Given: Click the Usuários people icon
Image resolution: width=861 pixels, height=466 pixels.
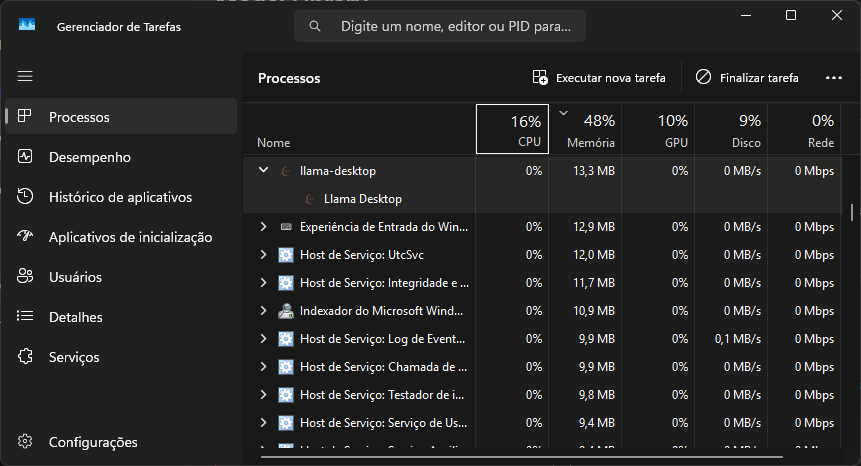Looking at the screenshot, I should click(25, 276).
